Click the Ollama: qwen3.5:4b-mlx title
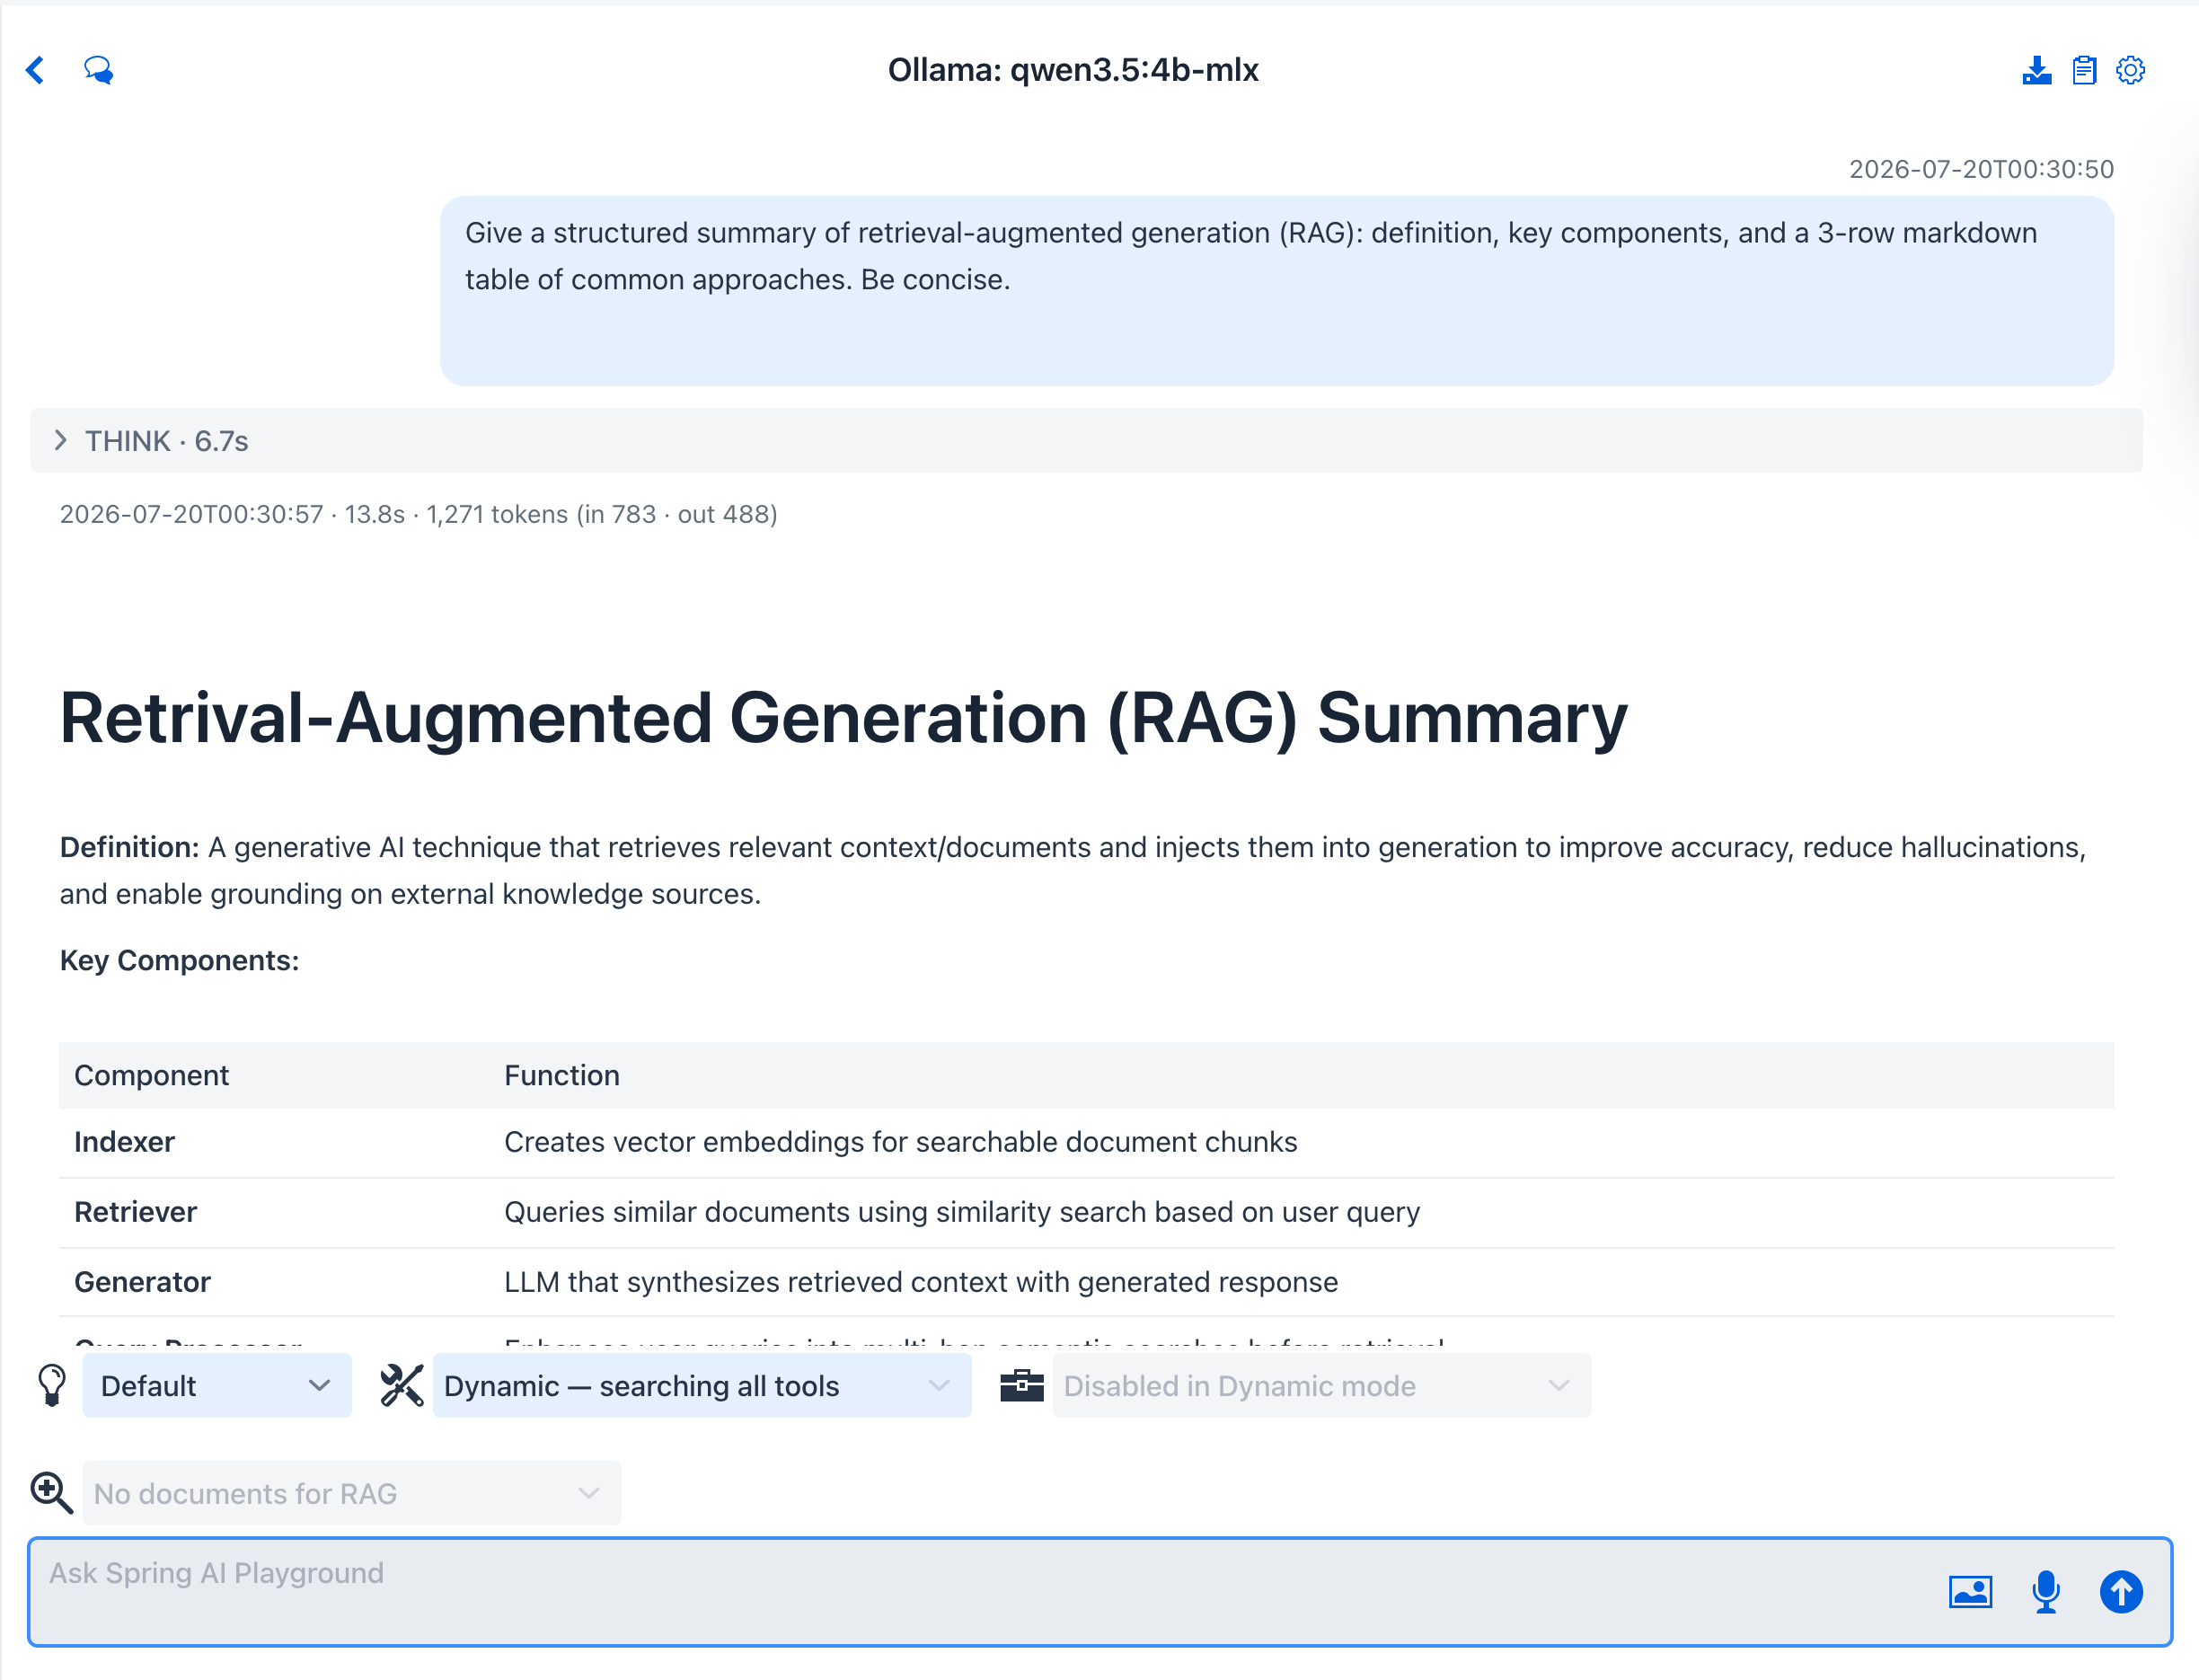The image size is (2199, 1680). (1073, 70)
